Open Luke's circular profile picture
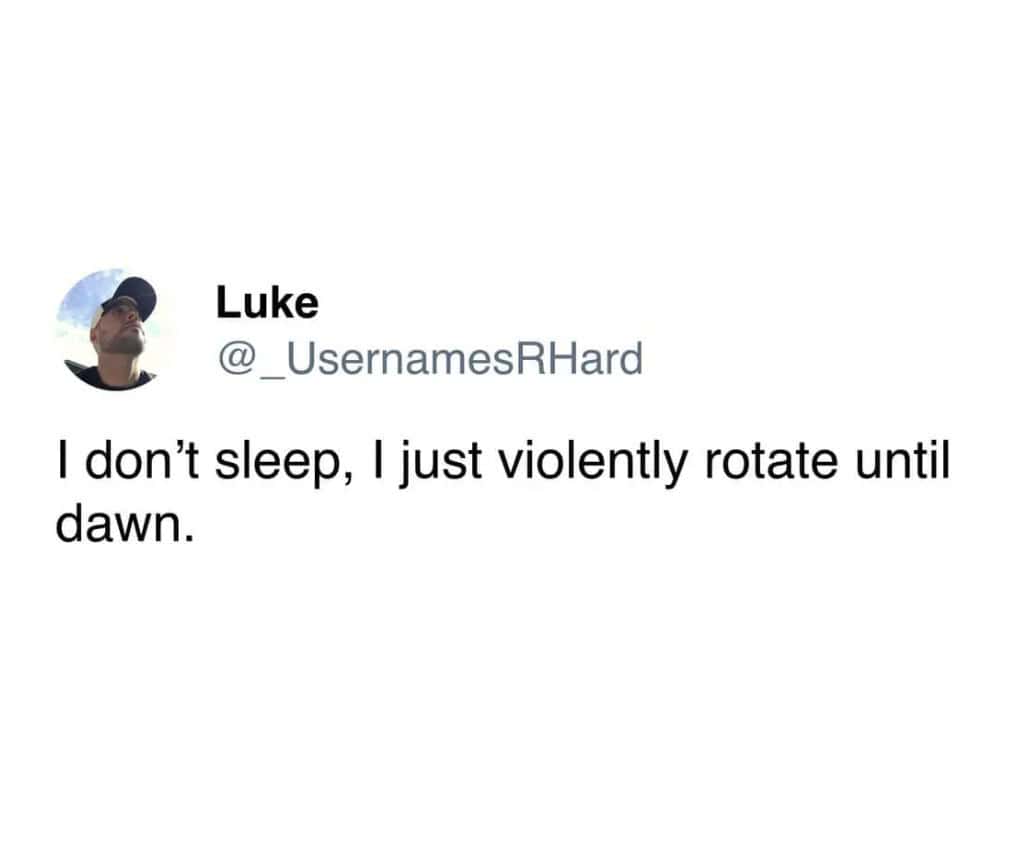 pos(115,330)
